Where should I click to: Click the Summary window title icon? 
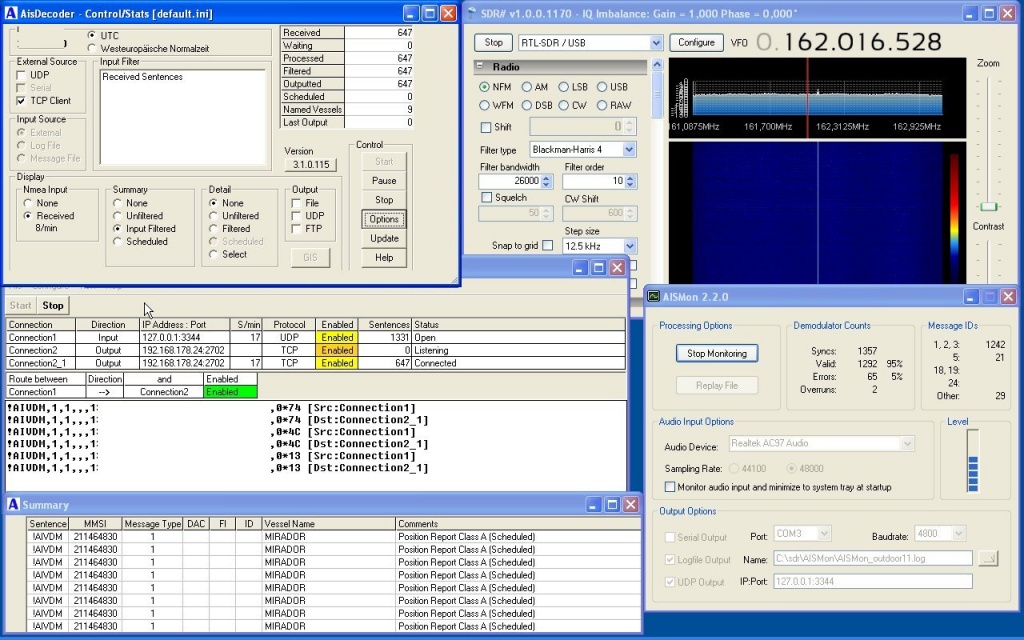pyautogui.click(x=14, y=505)
